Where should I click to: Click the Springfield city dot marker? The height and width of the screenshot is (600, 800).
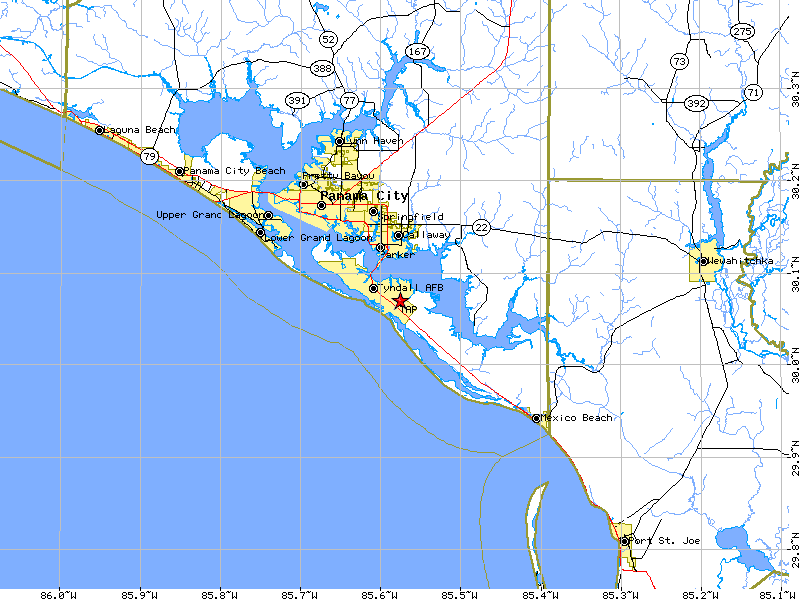coord(373,211)
